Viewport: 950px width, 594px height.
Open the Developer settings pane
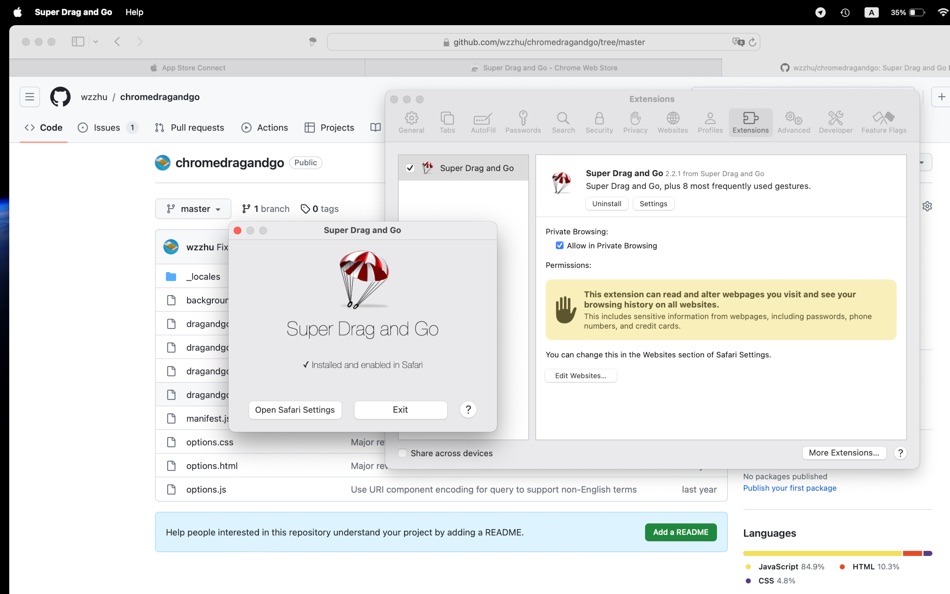click(835, 122)
